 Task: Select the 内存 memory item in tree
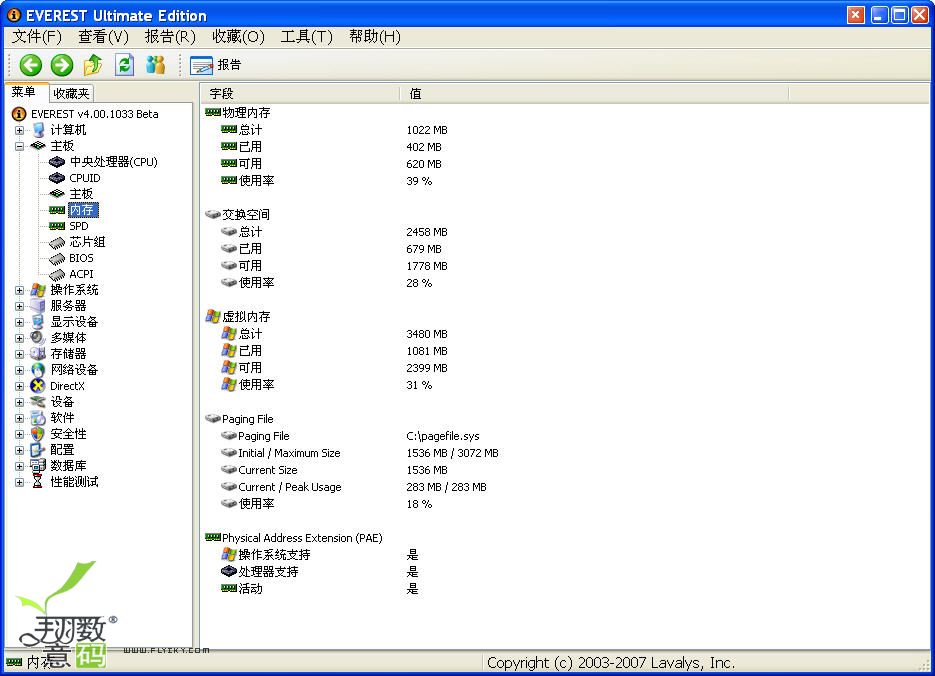[82, 210]
